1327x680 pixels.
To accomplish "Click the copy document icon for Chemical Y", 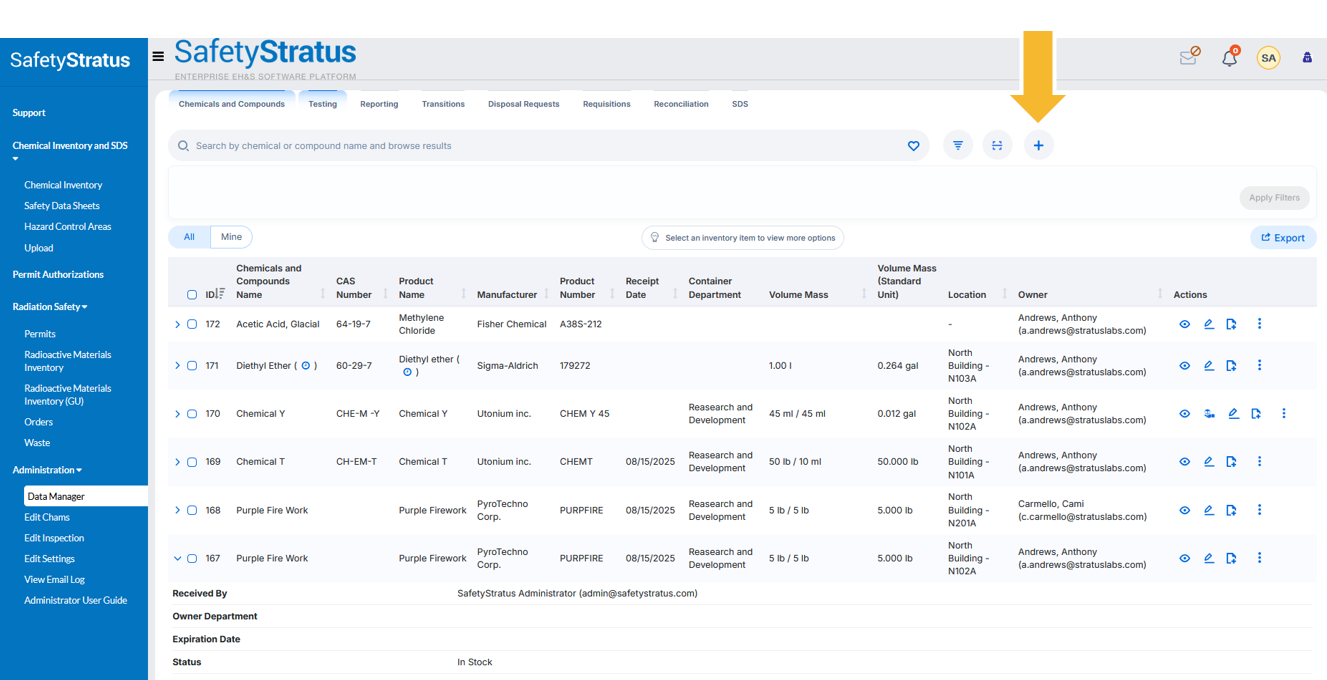I will pyautogui.click(x=1256, y=414).
